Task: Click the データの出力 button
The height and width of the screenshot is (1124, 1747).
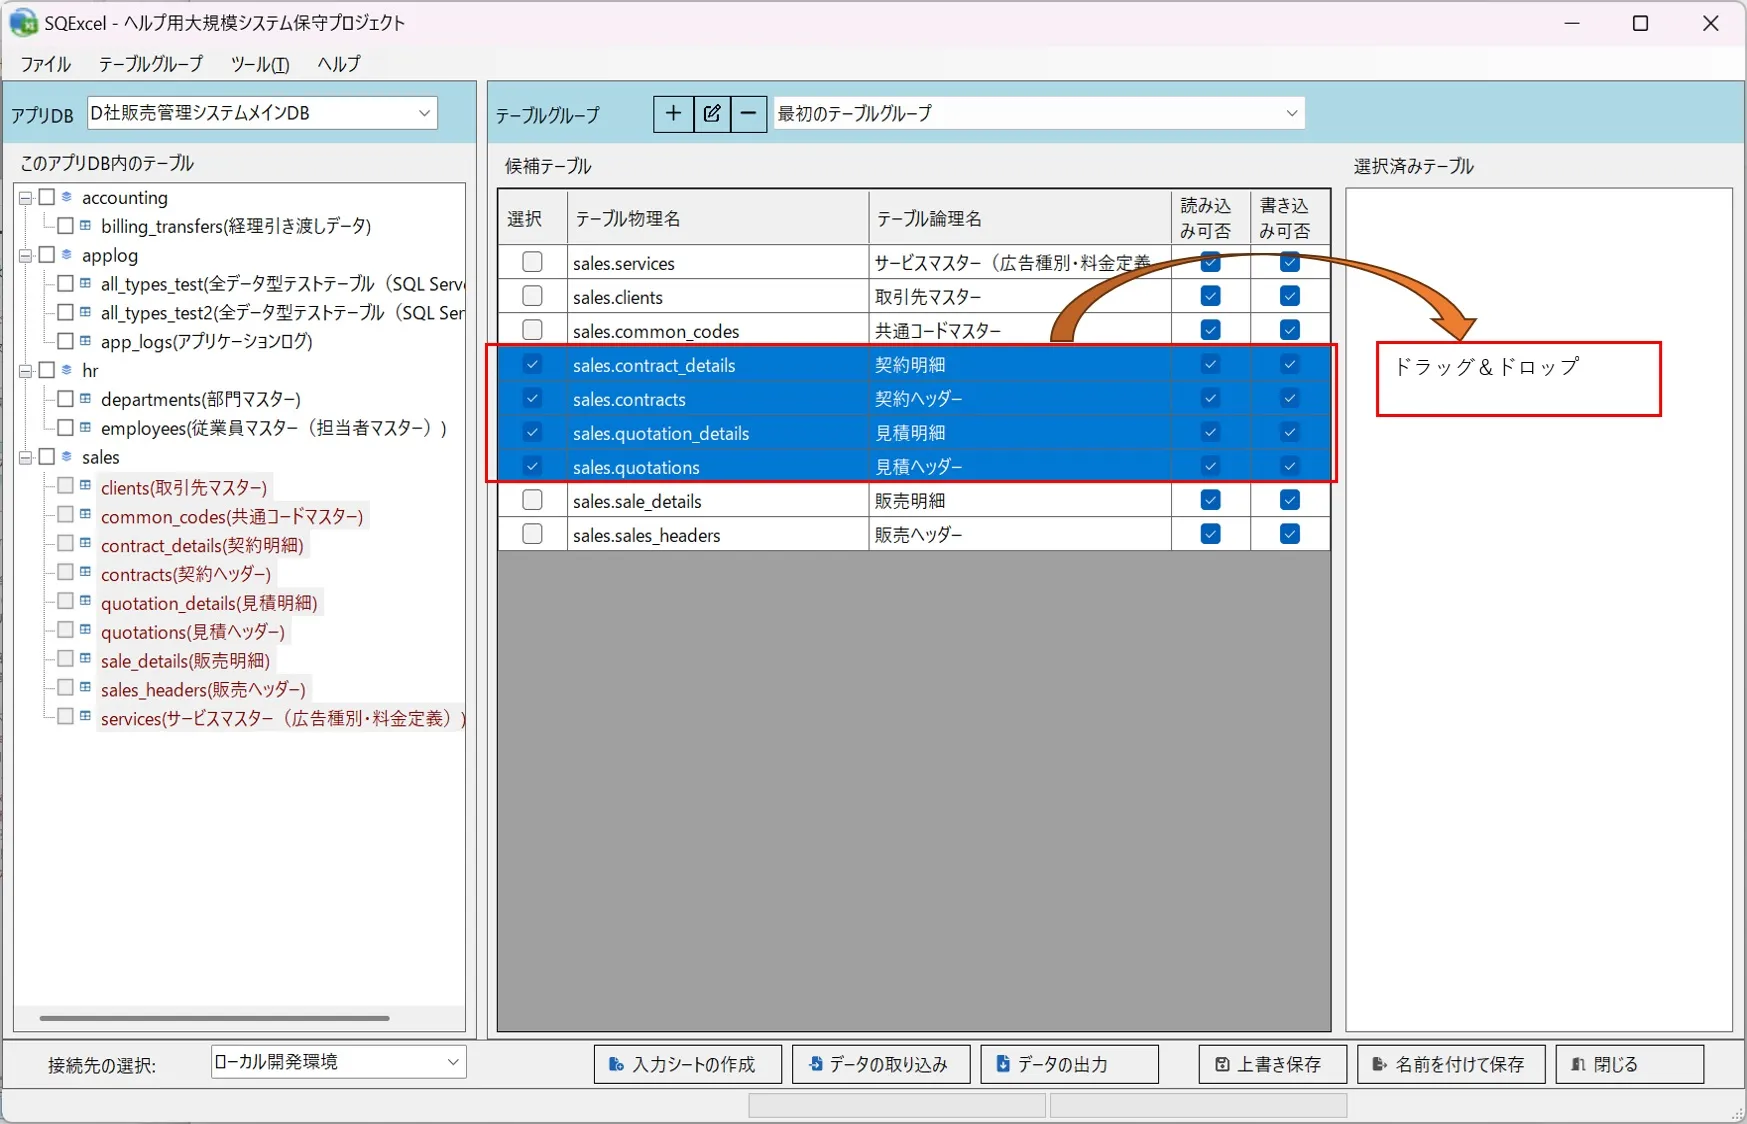Action: tap(1070, 1064)
